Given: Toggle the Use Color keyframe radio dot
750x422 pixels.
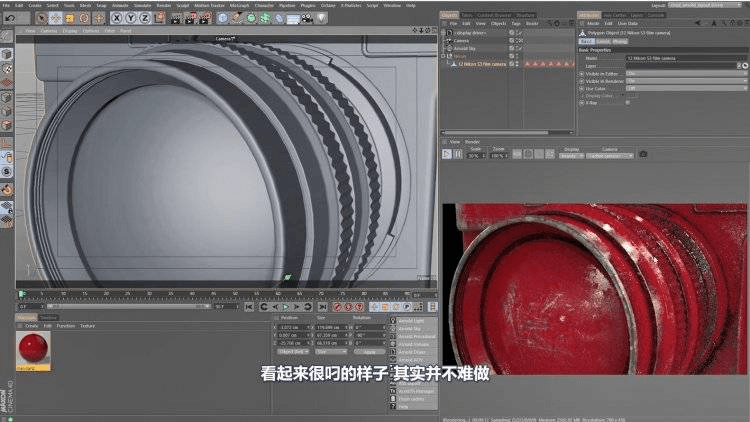Looking at the screenshot, I should point(581,88).
